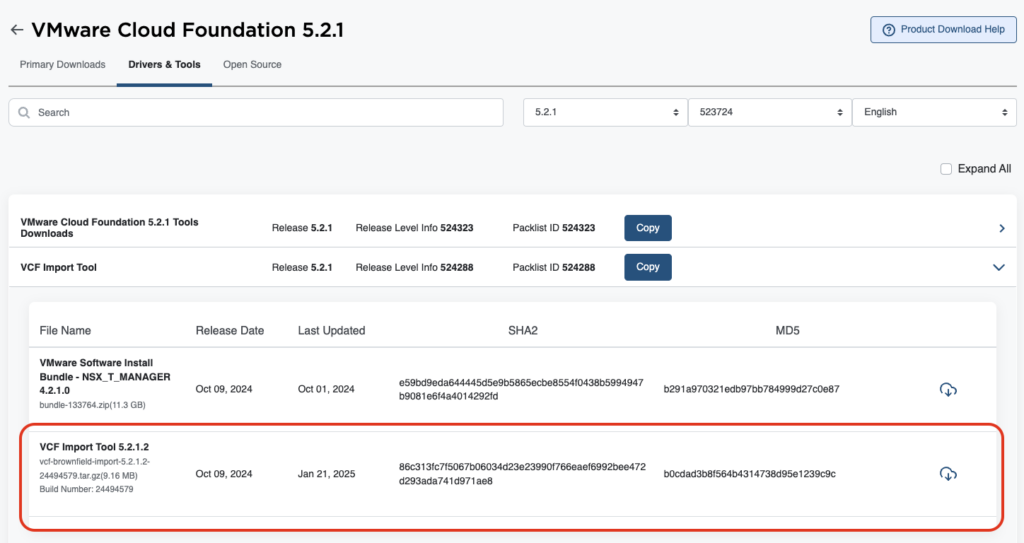
Task: Open the 5.2.1 version dropdown
Action: (x=604, y=113)
